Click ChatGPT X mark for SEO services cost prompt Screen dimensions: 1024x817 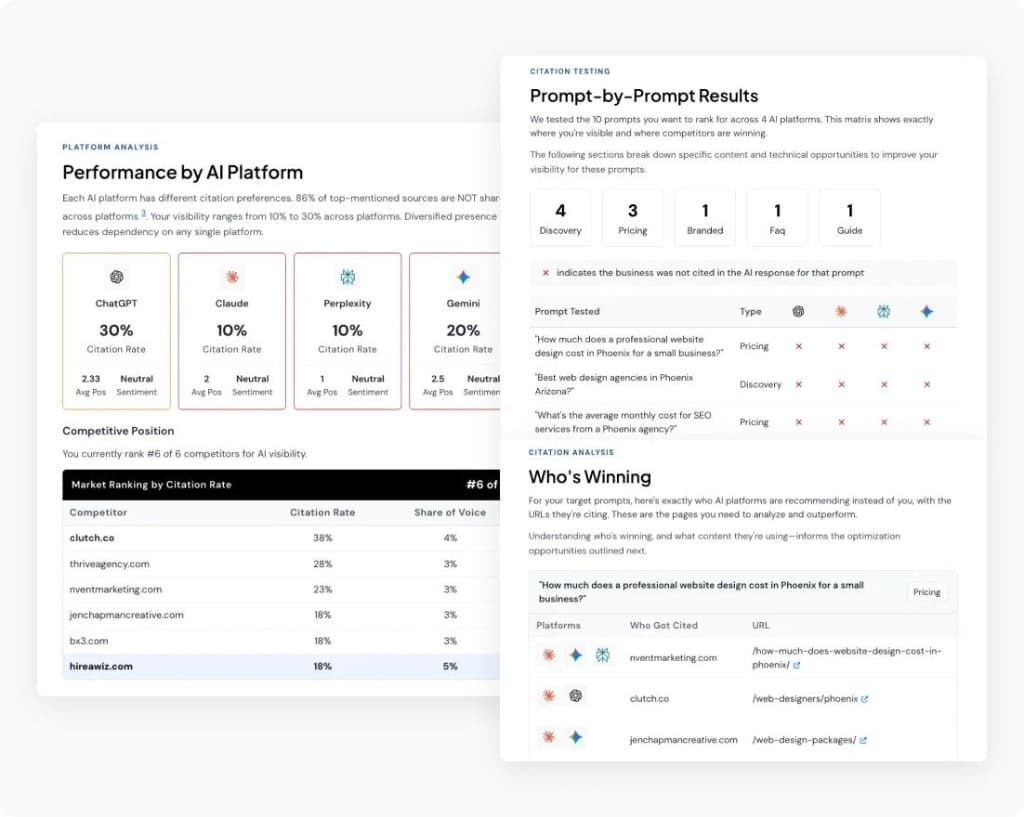point(799,423)
